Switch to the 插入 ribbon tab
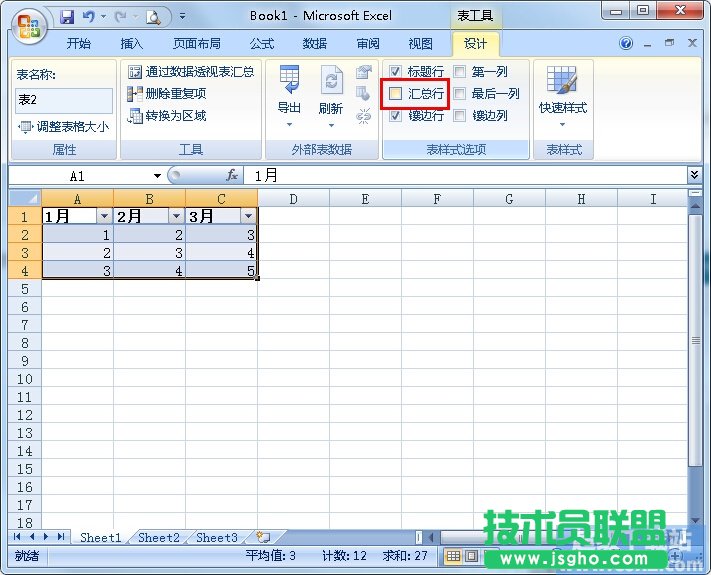This screenshot has height=575, width=711. pyautogui.click(x=131, y=44)
